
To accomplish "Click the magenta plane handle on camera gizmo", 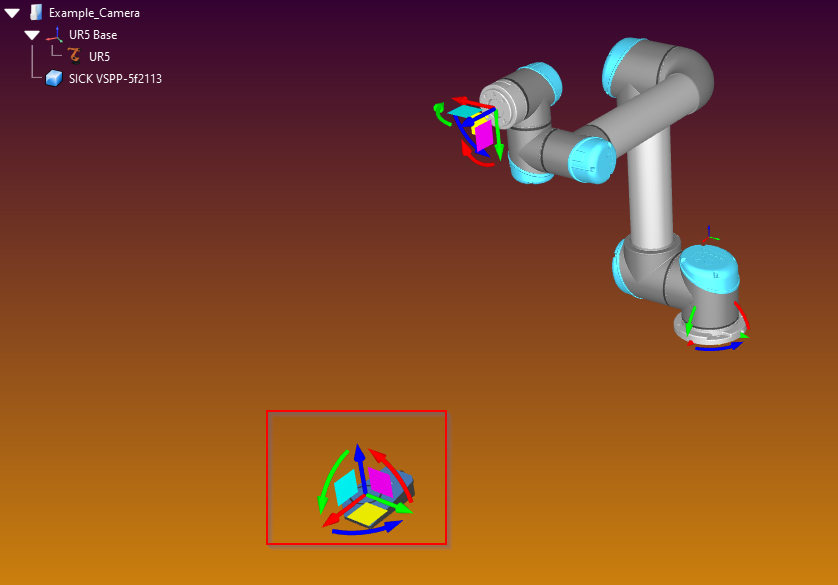I will (x=380, y=481).
